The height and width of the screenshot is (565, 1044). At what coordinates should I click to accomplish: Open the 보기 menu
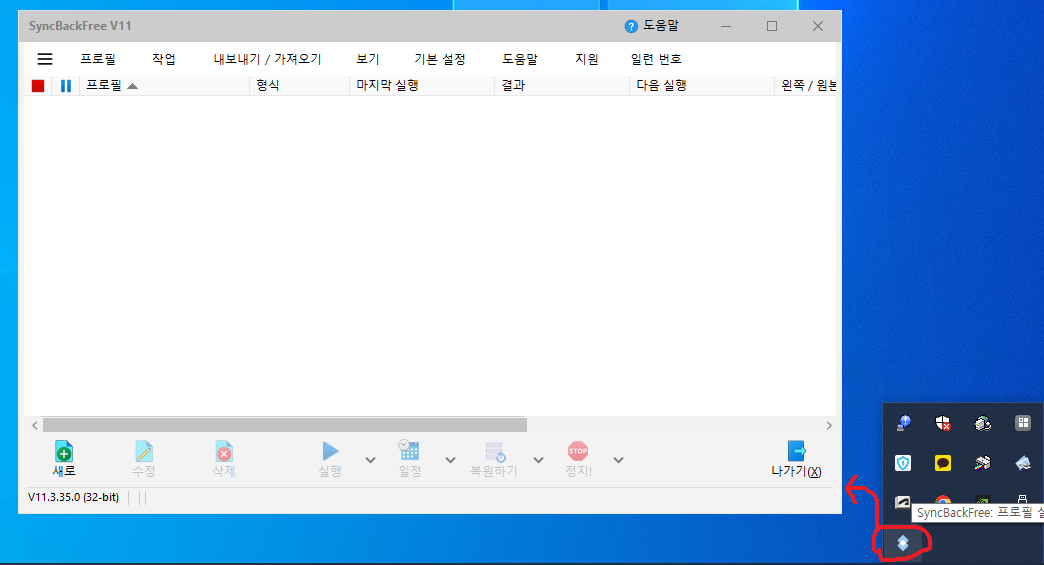coord(368,59)
